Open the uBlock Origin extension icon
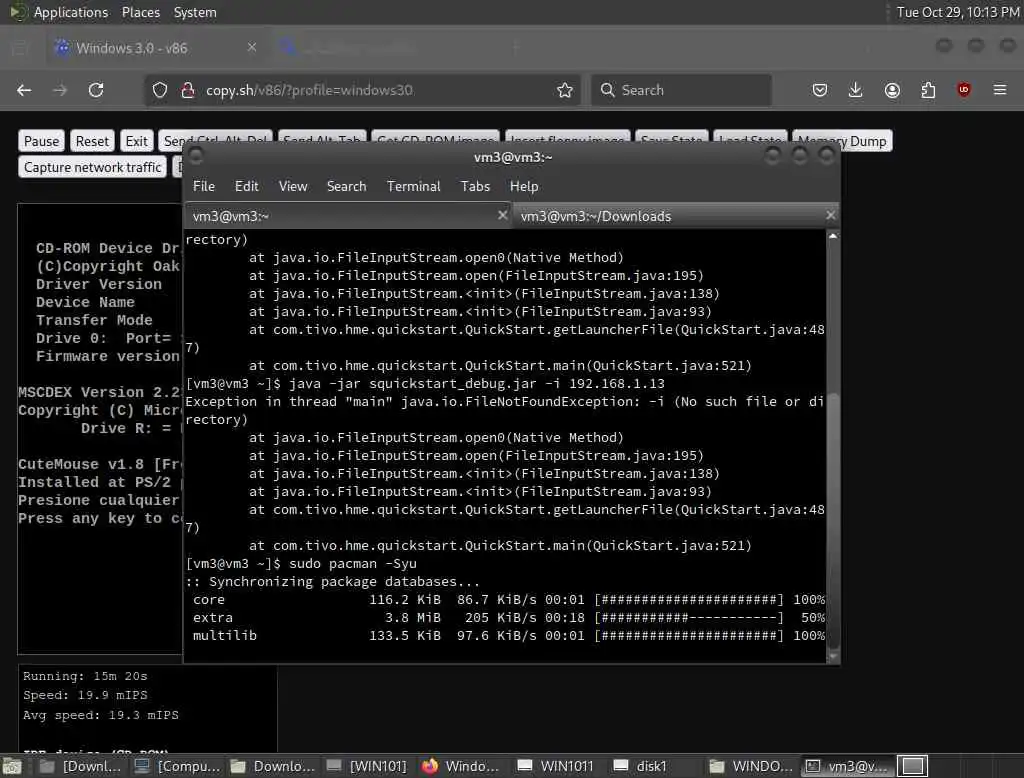Image resolution: width=1024 pixels, height=778 pixels. pos(963,90)
